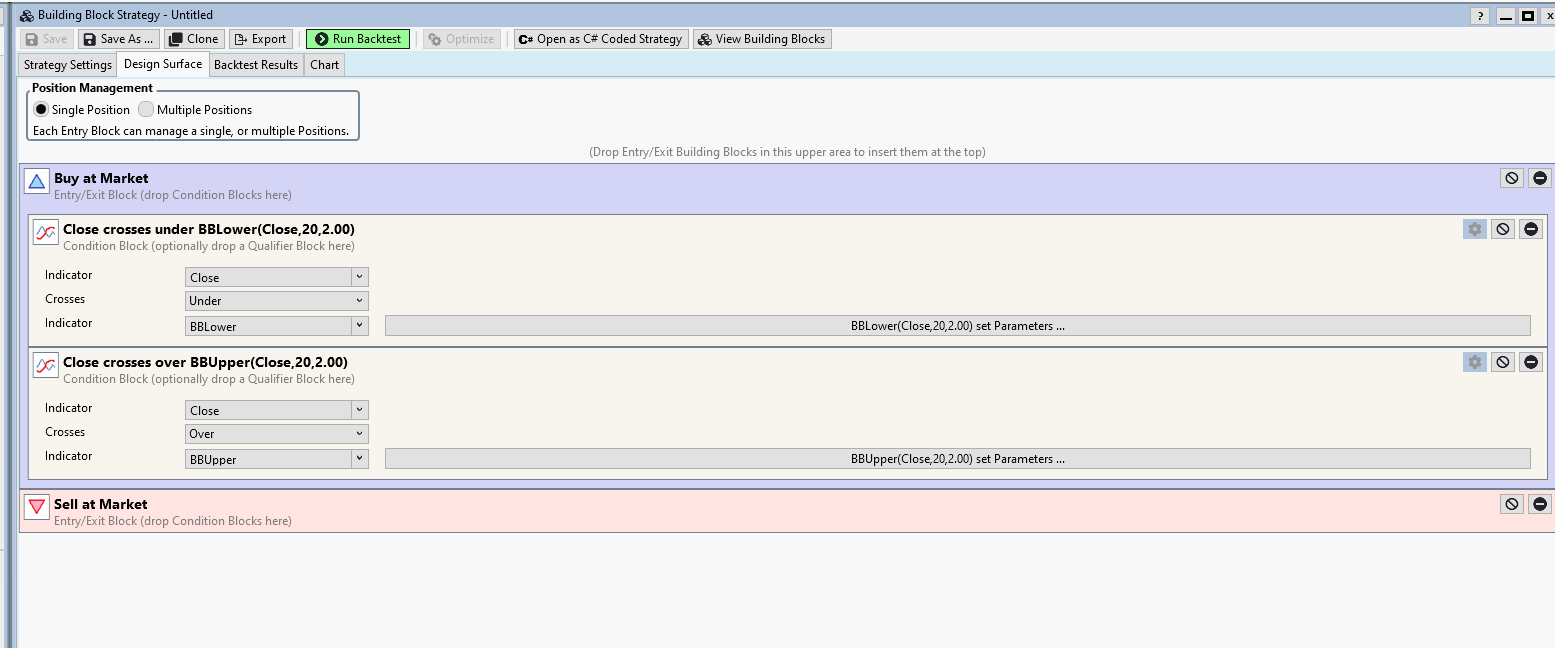Image resolution: width=1555 pixels, height=648 pixels.
Task: Disable the Close crosses over BBUpper condition
Action: [1502, 362]
